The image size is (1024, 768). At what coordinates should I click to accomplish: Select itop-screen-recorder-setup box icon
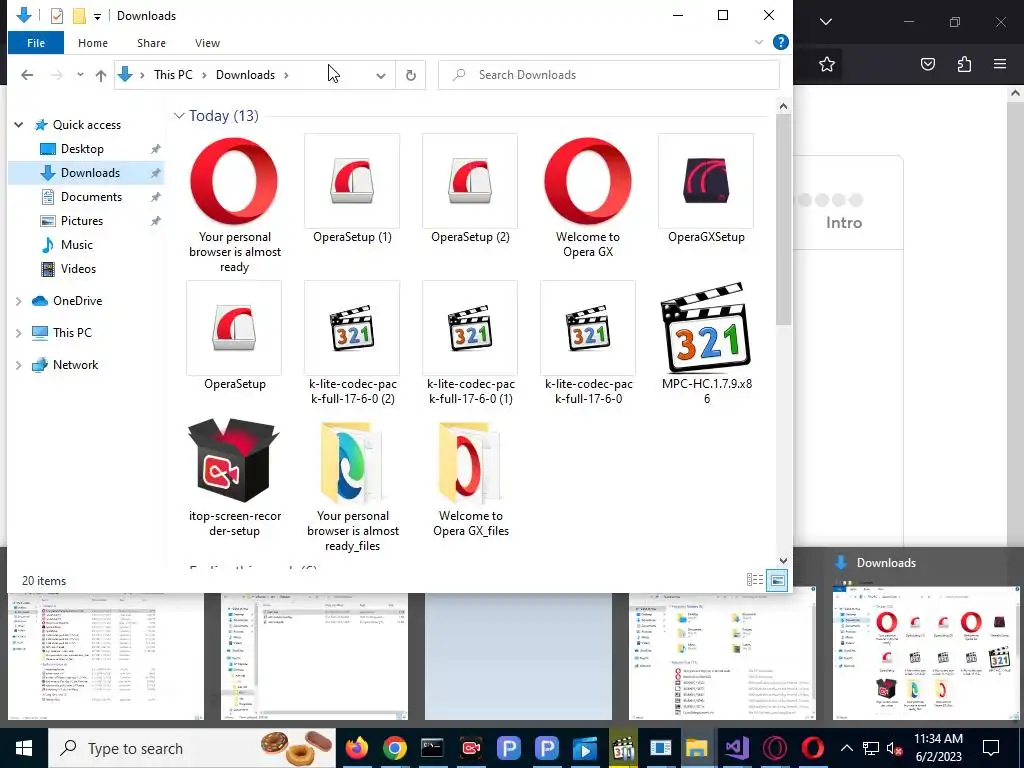tap(234, 460)
